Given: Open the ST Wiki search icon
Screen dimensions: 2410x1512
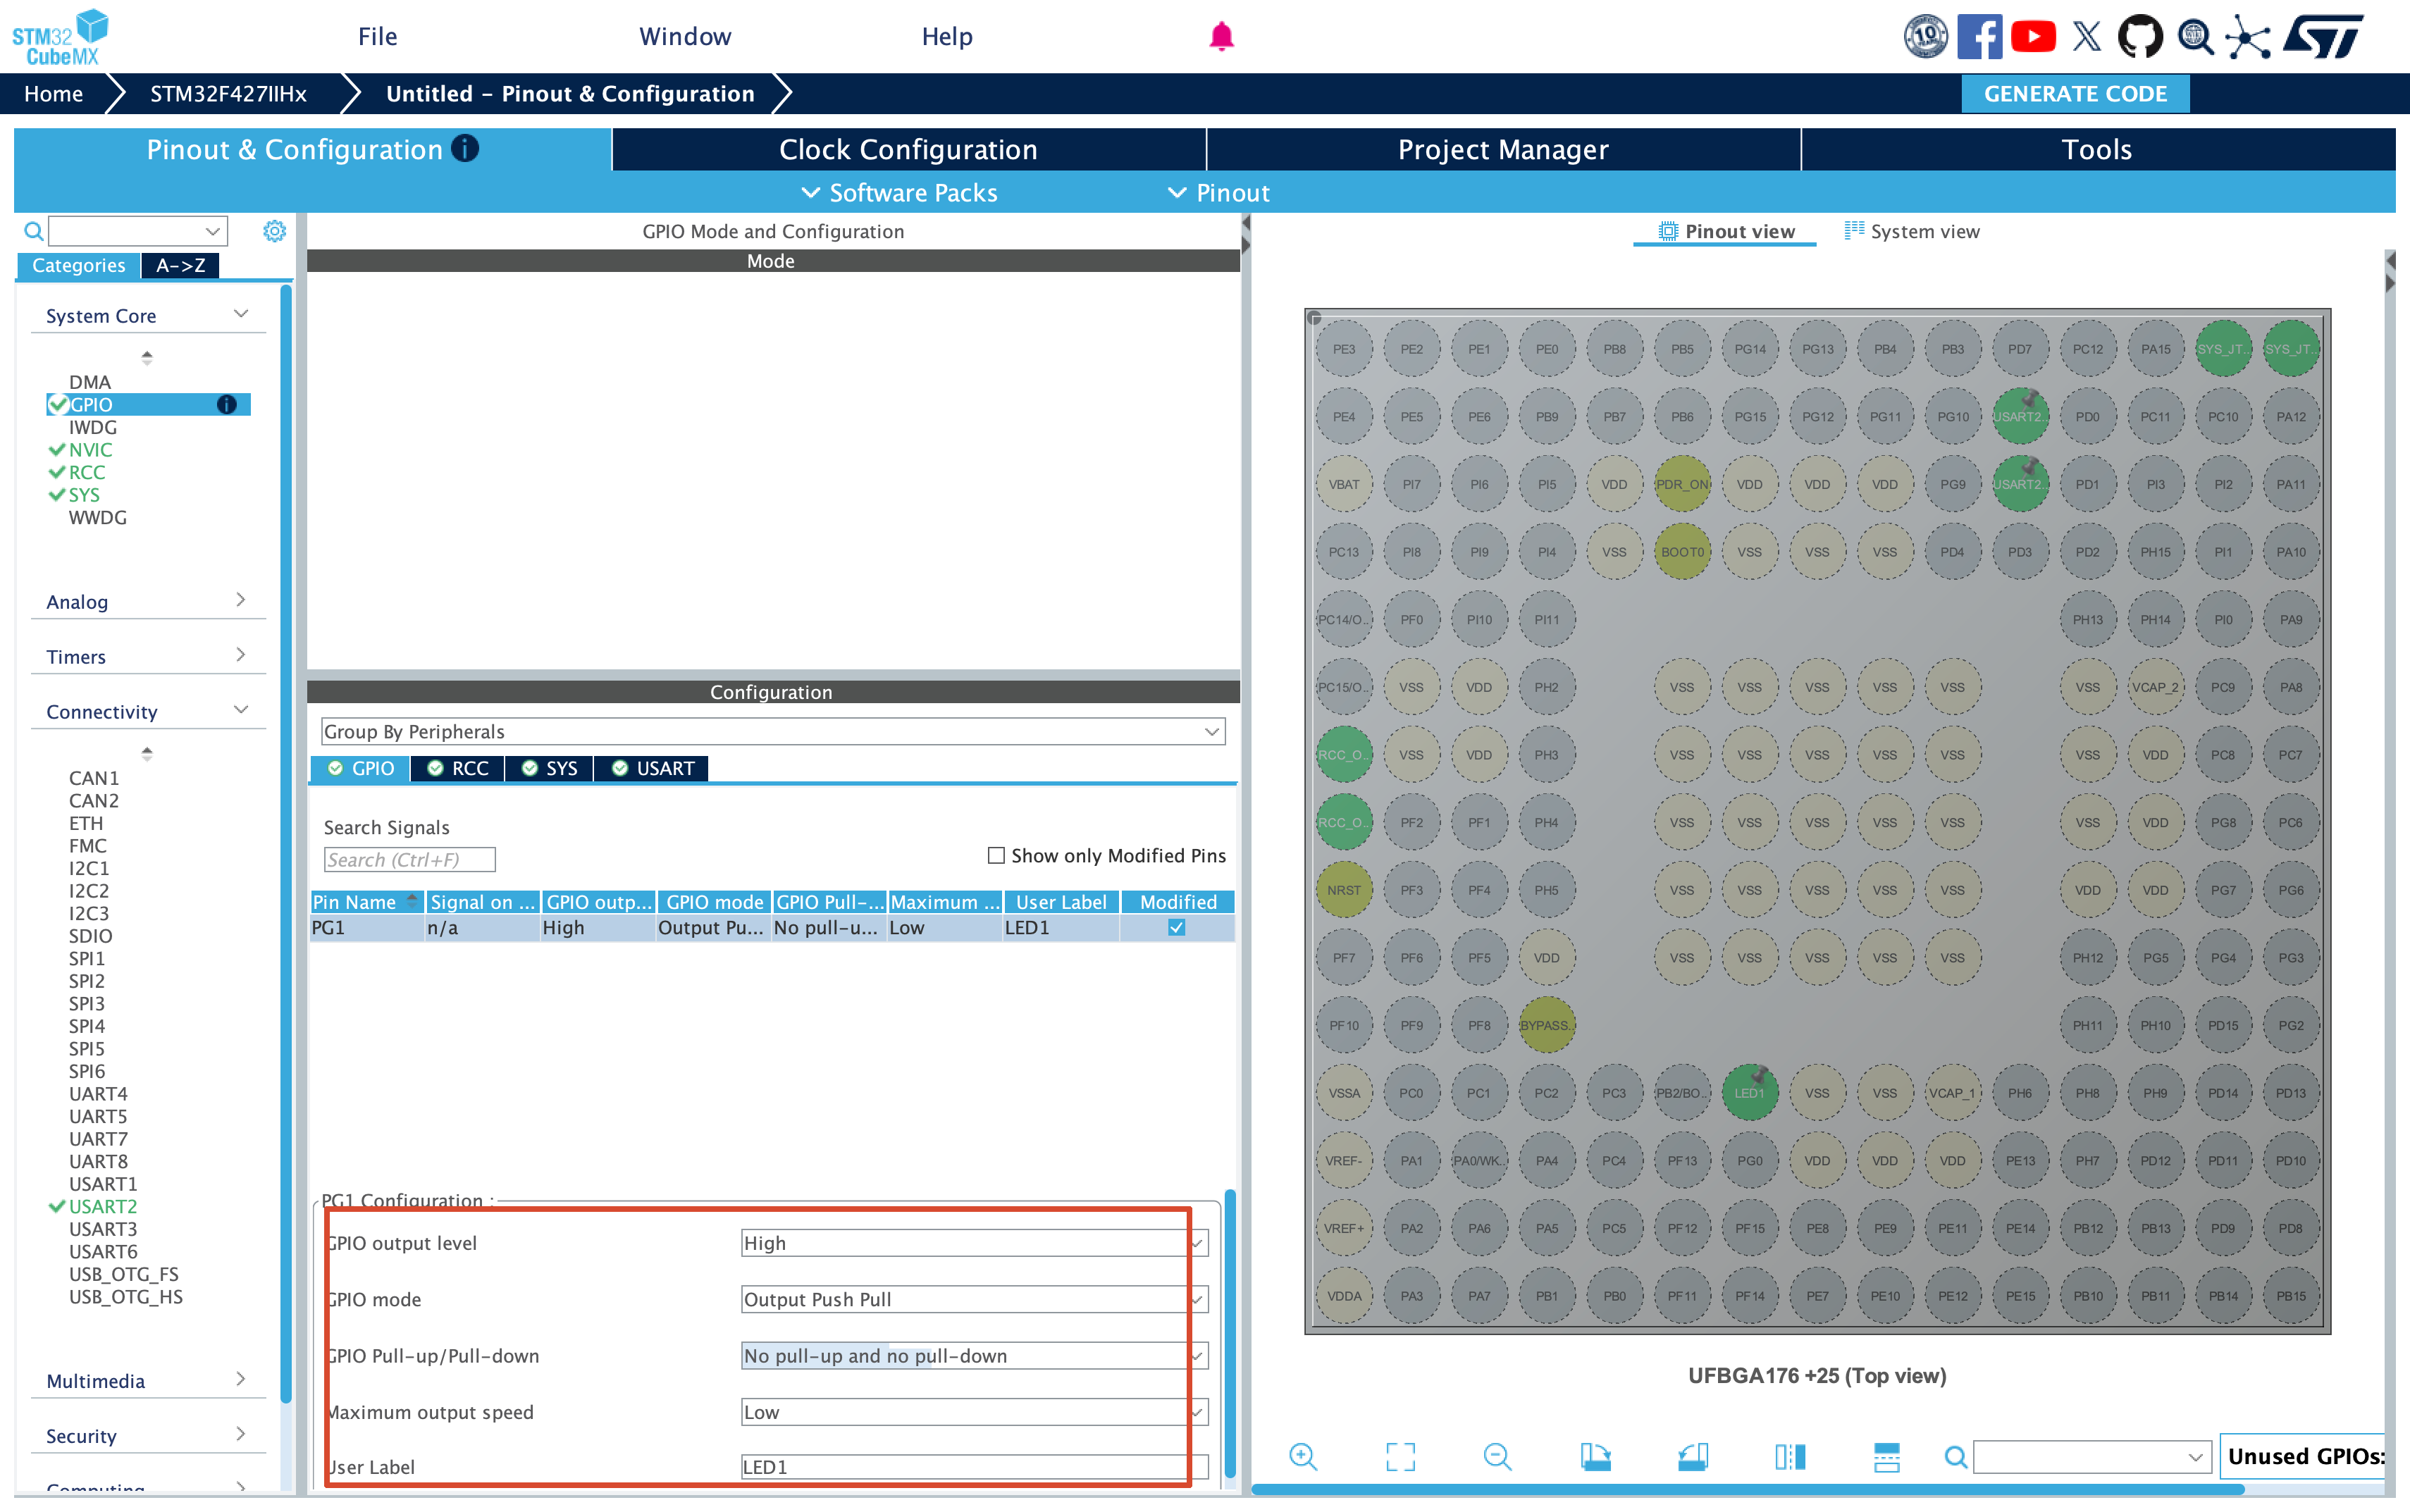Looking at the screenshot, I should point(2195,37).
